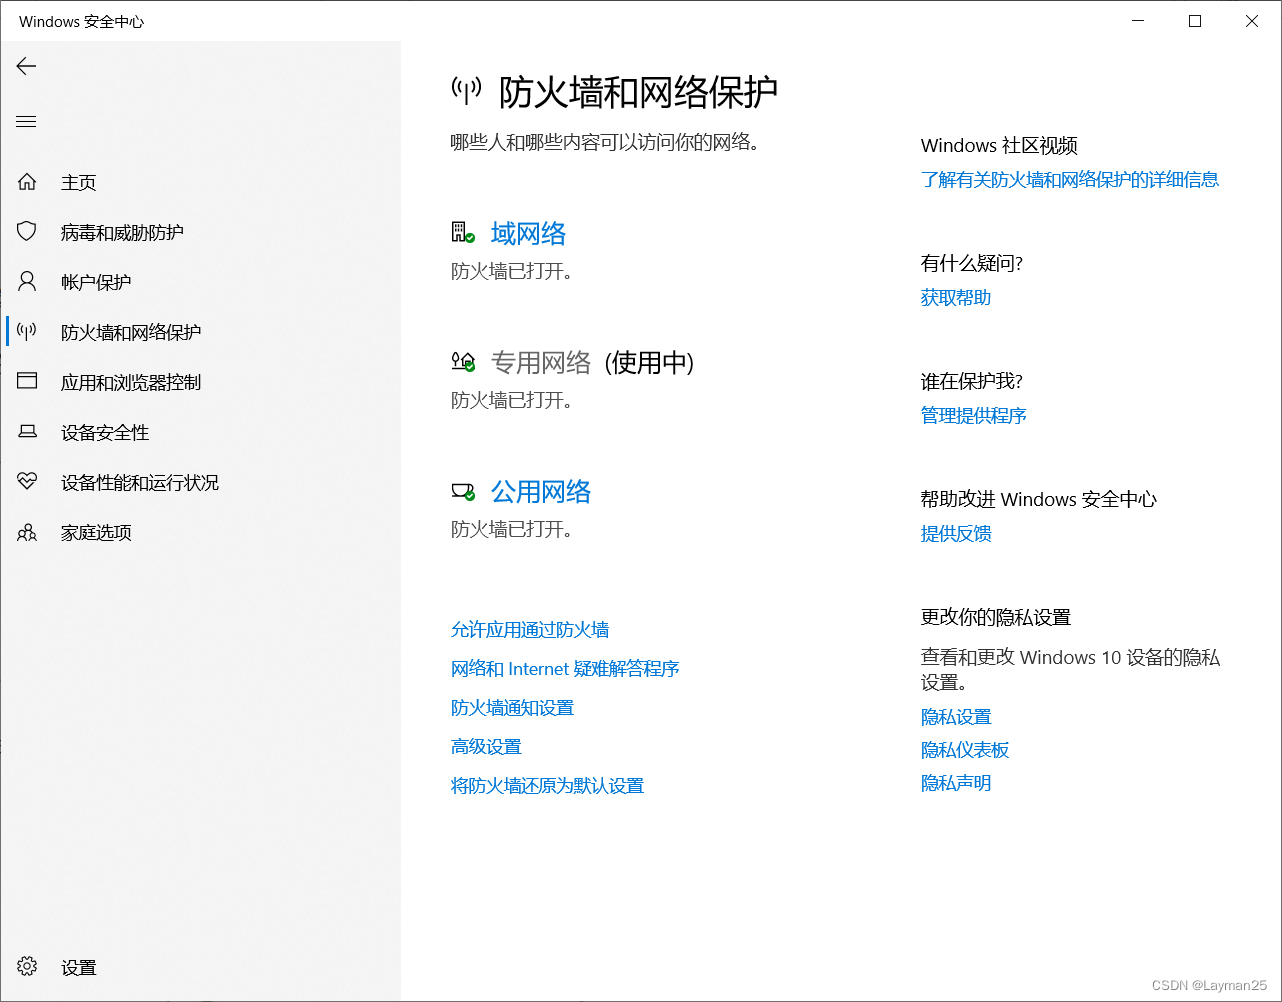Open the 公用网络 firewall settings link
Screen dimensions: 1282x1002
point(541,491)
